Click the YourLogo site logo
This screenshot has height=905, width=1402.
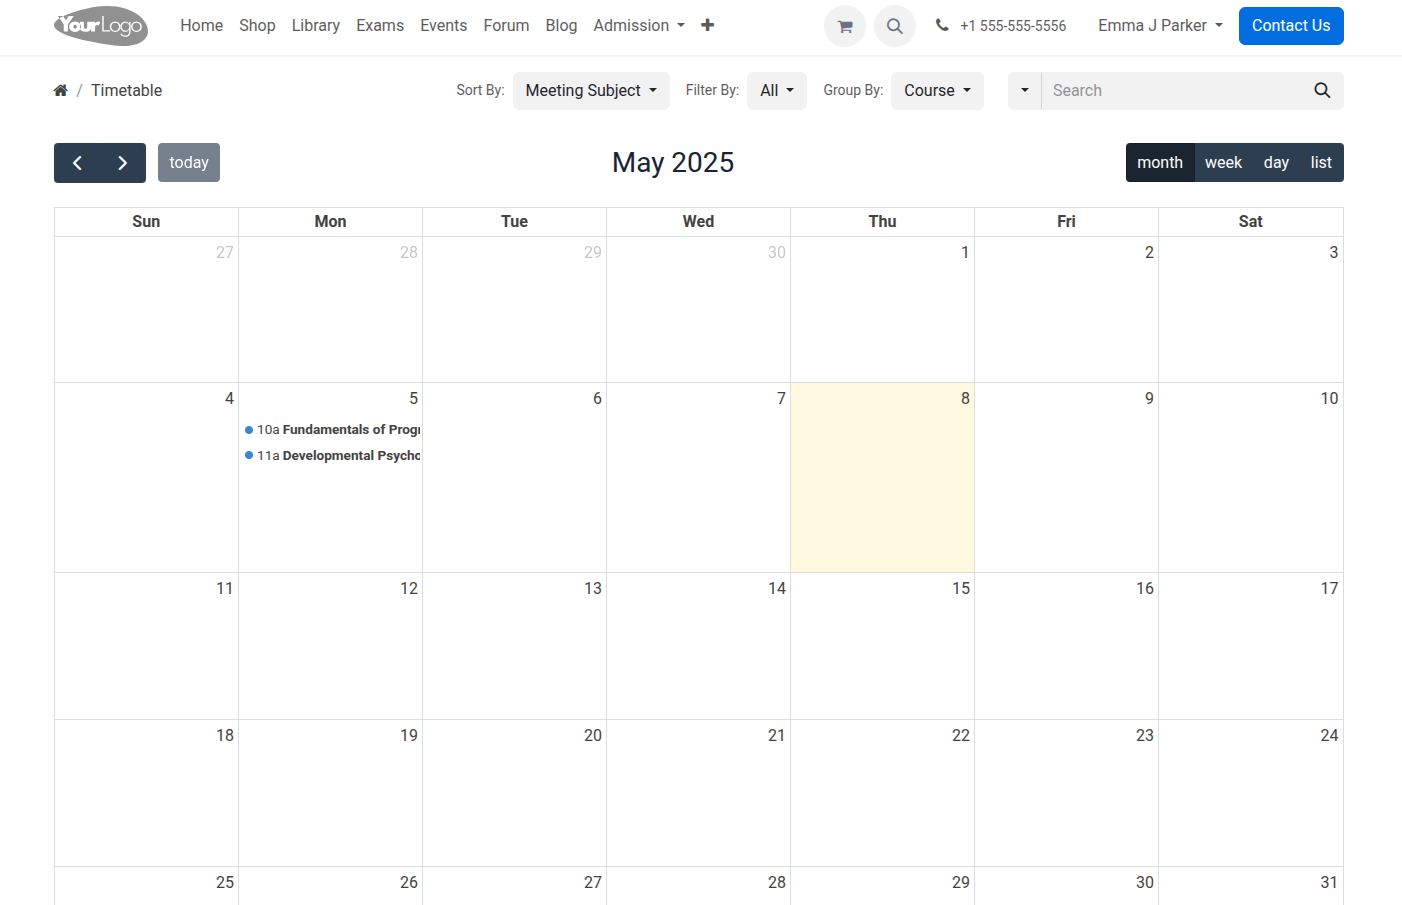[x=101, y=26]
